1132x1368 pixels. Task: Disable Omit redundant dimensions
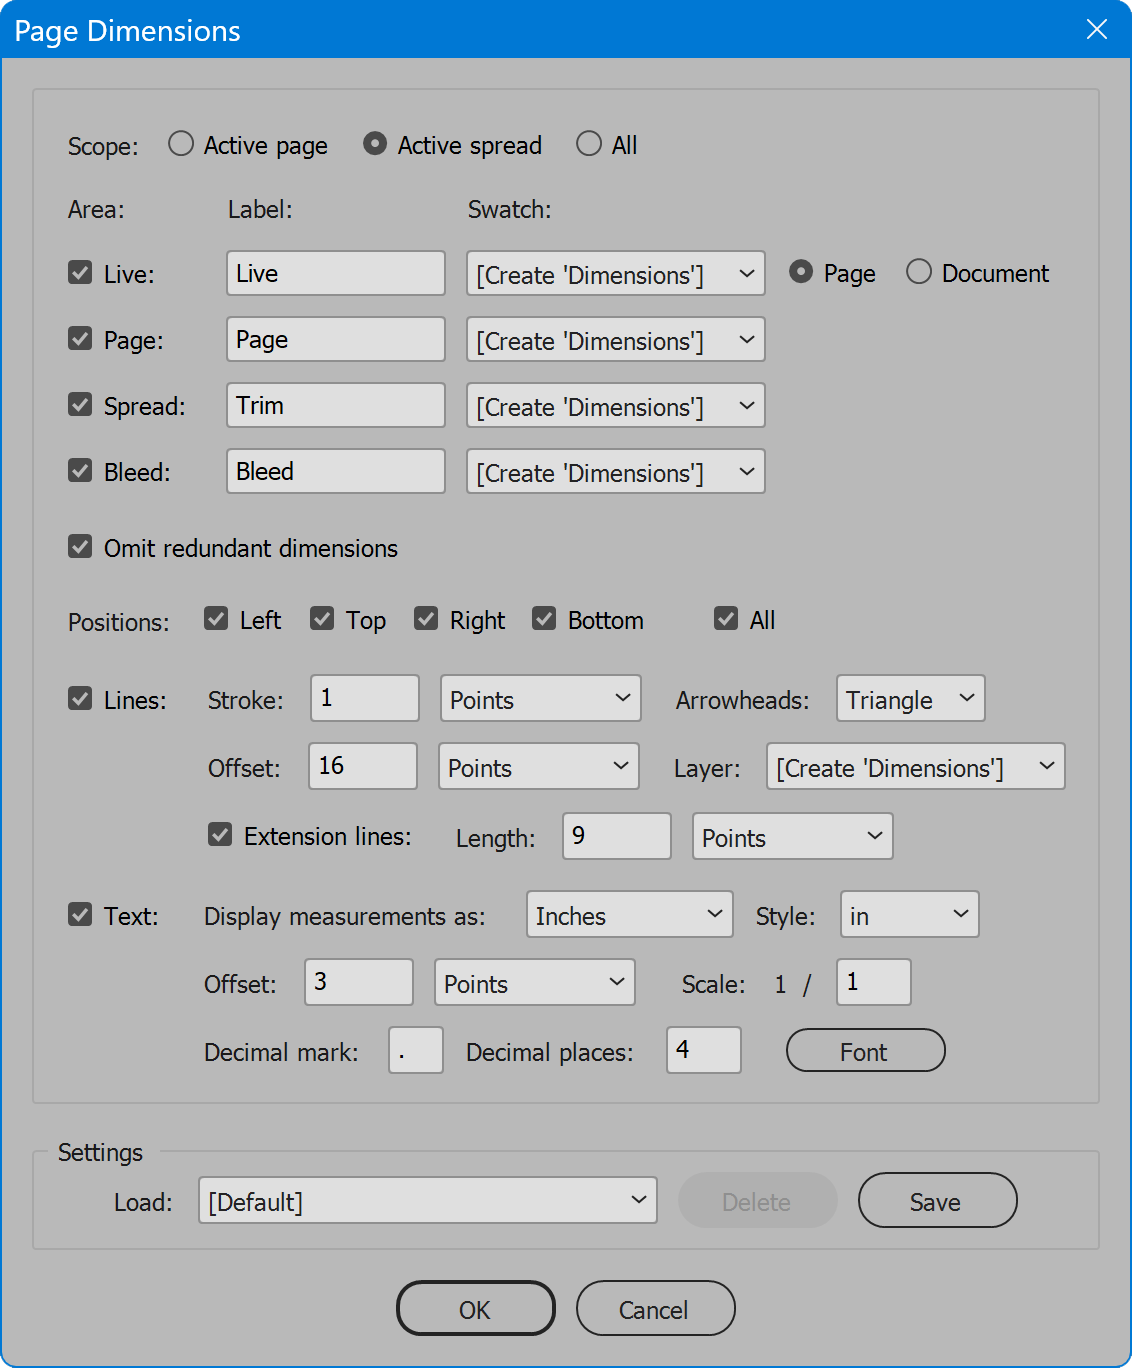click(80, 546)
